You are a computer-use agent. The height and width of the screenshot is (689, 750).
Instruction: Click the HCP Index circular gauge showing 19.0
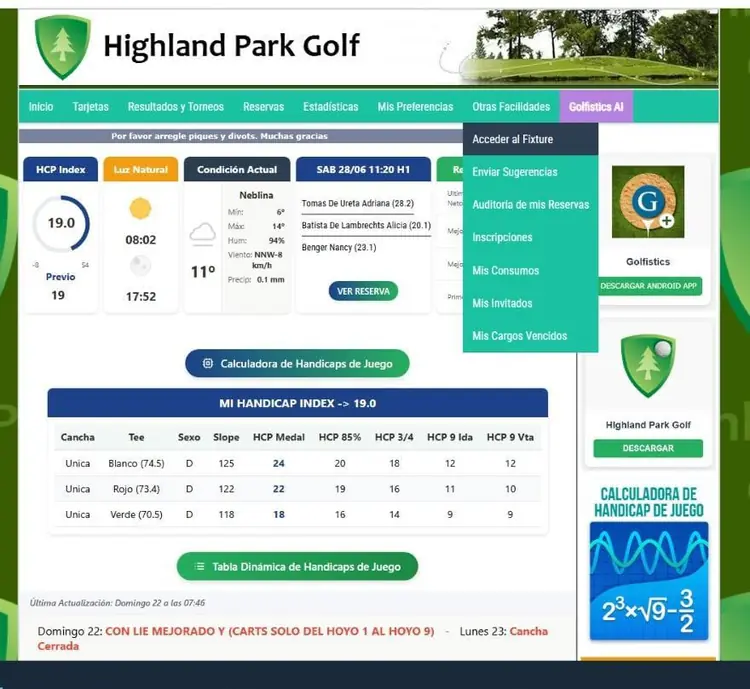click(61, 223)
